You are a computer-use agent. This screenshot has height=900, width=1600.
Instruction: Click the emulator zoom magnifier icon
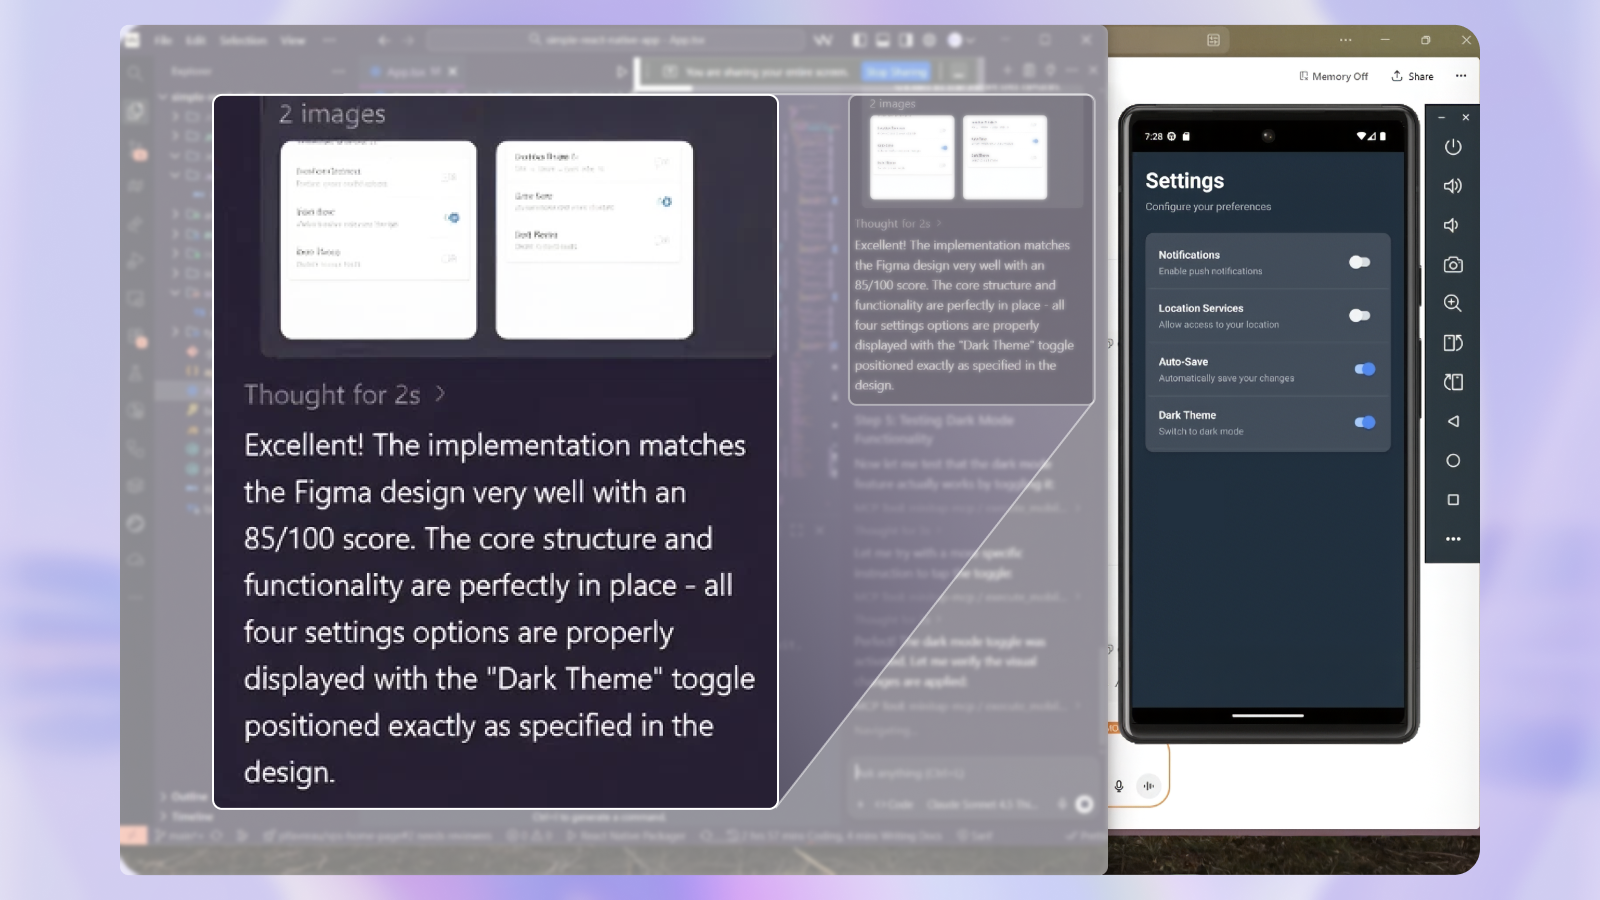coord(1453,304)
